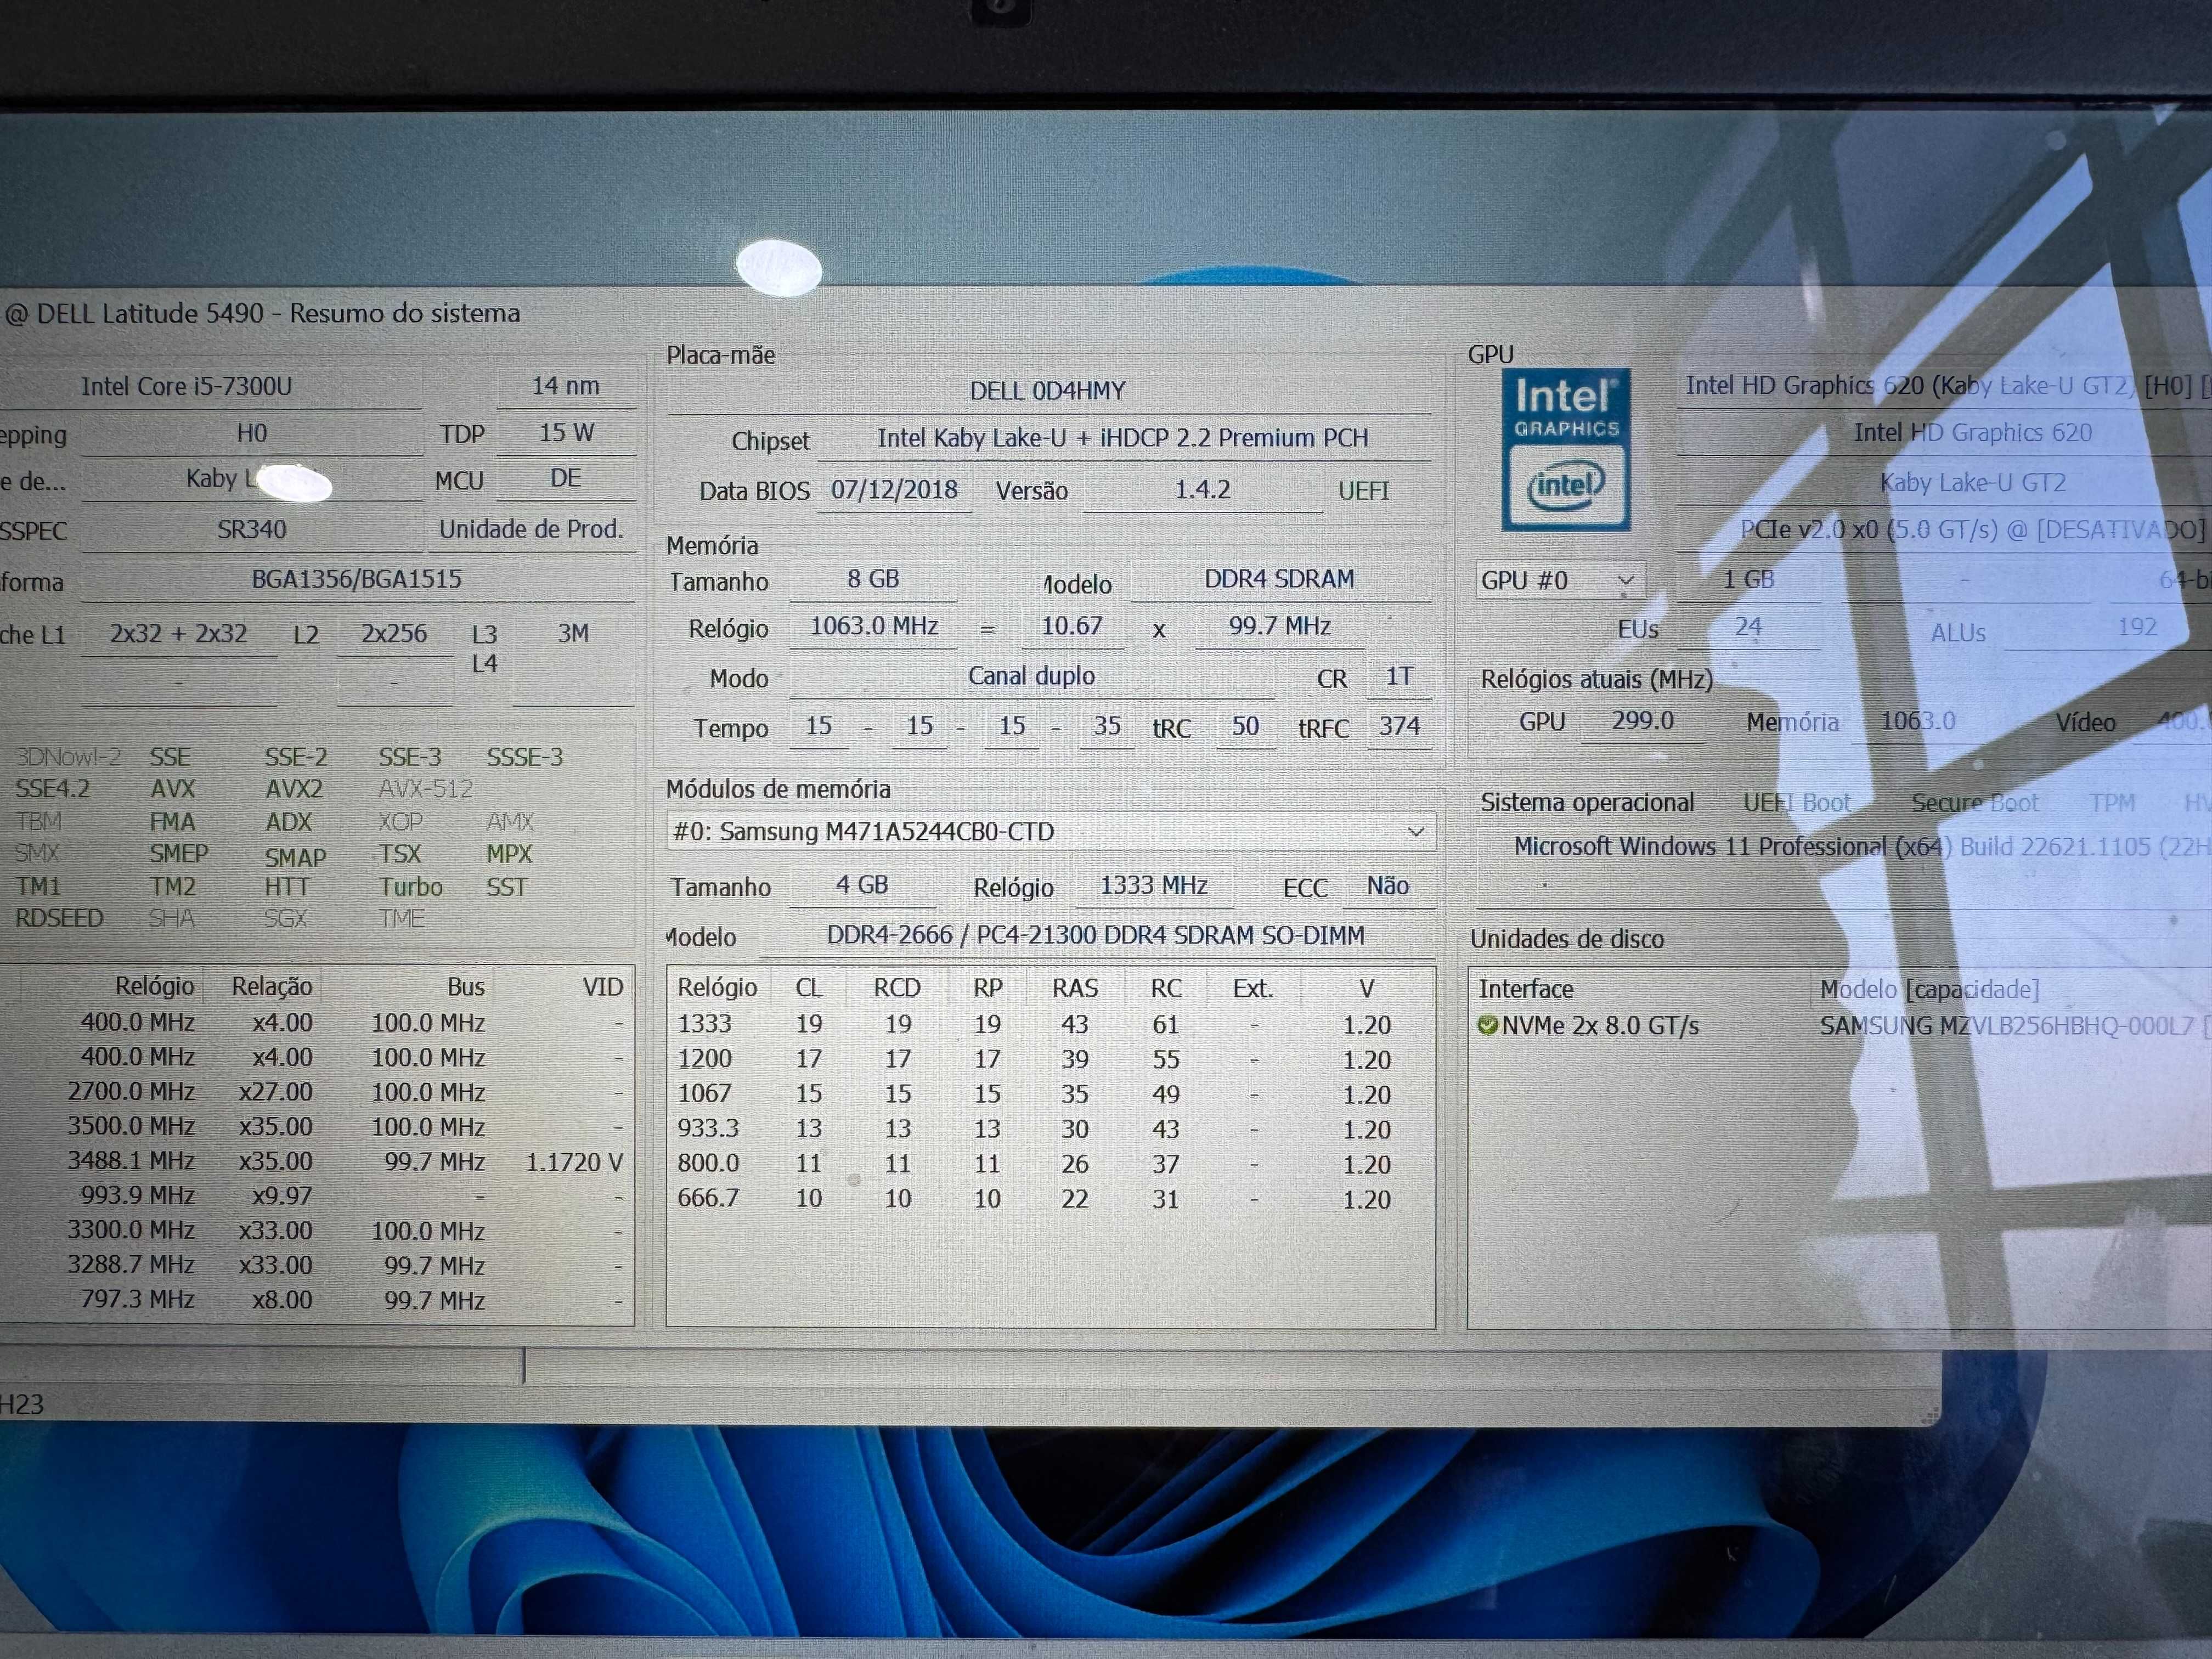Click the HTT feature label
2212x1659 pixels.
(287, 887)
